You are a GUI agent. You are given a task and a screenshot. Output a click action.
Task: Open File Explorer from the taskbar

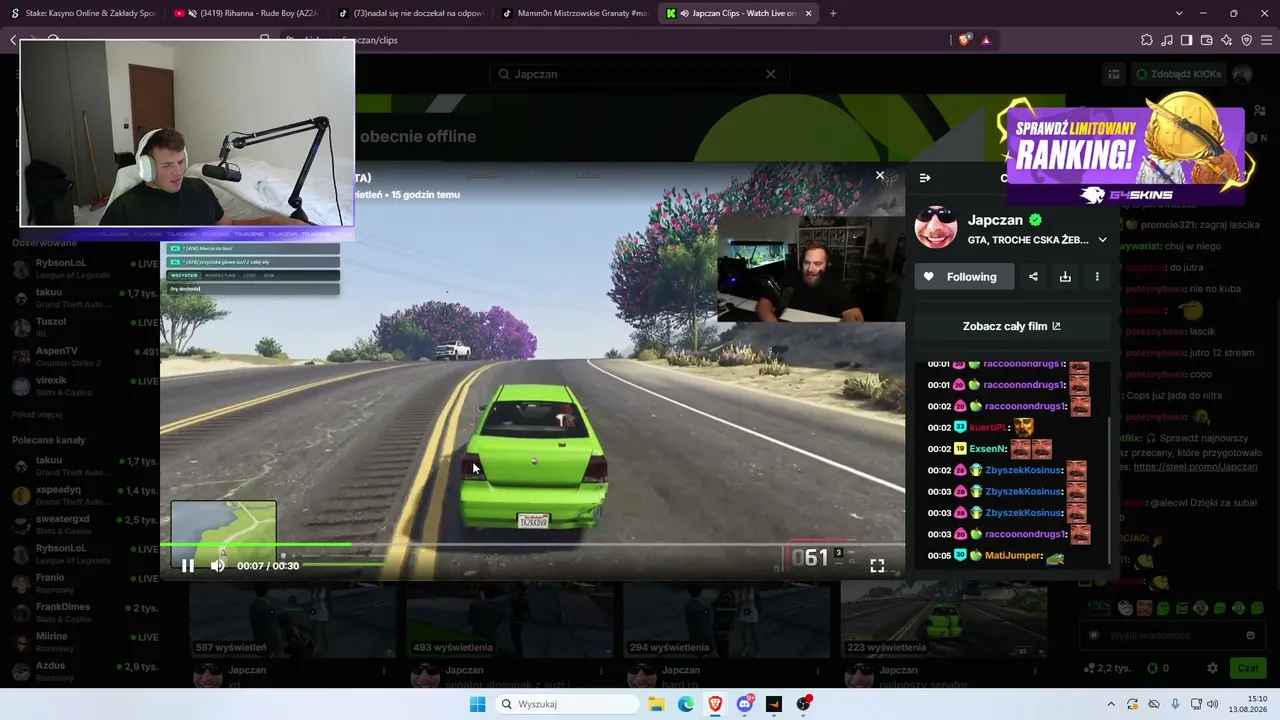(x=657, y=704)
